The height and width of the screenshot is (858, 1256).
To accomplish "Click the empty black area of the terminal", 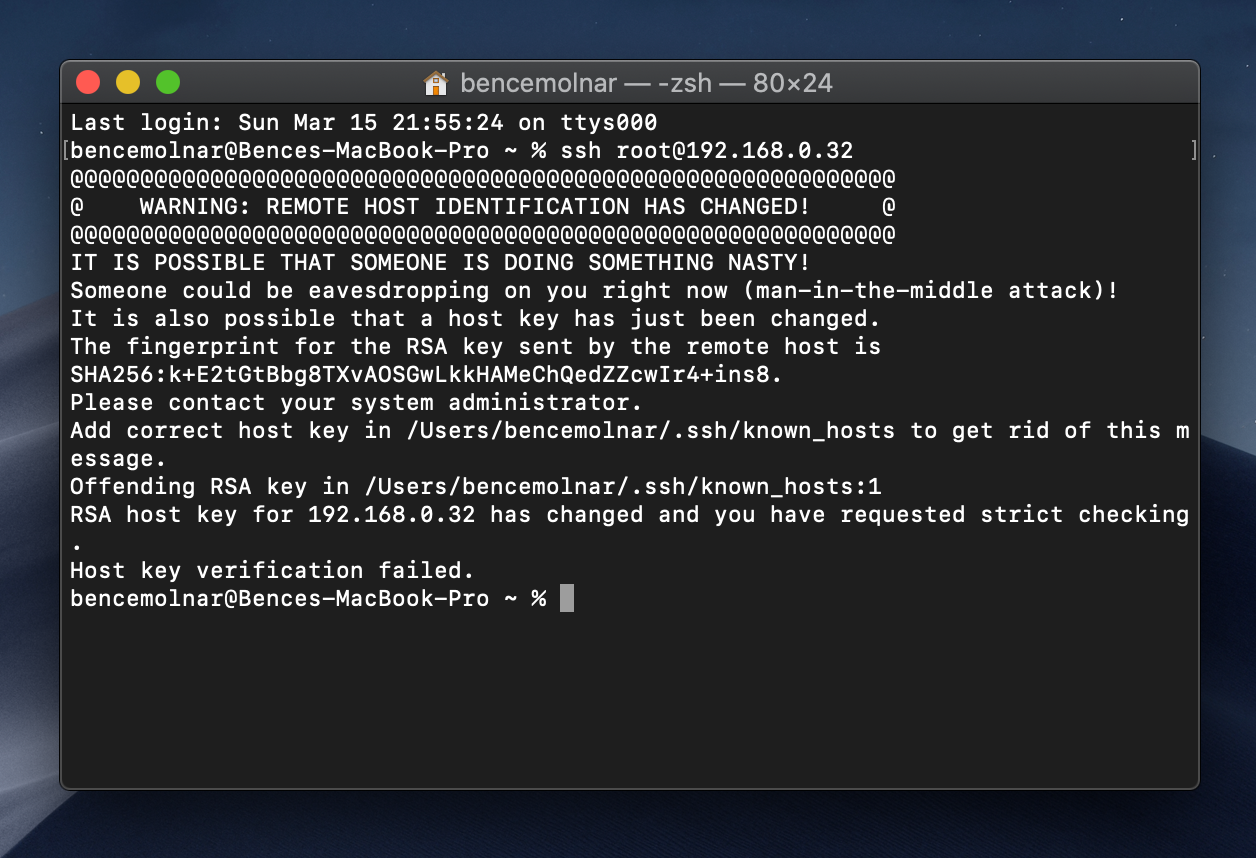I will (x=630, y=700).
